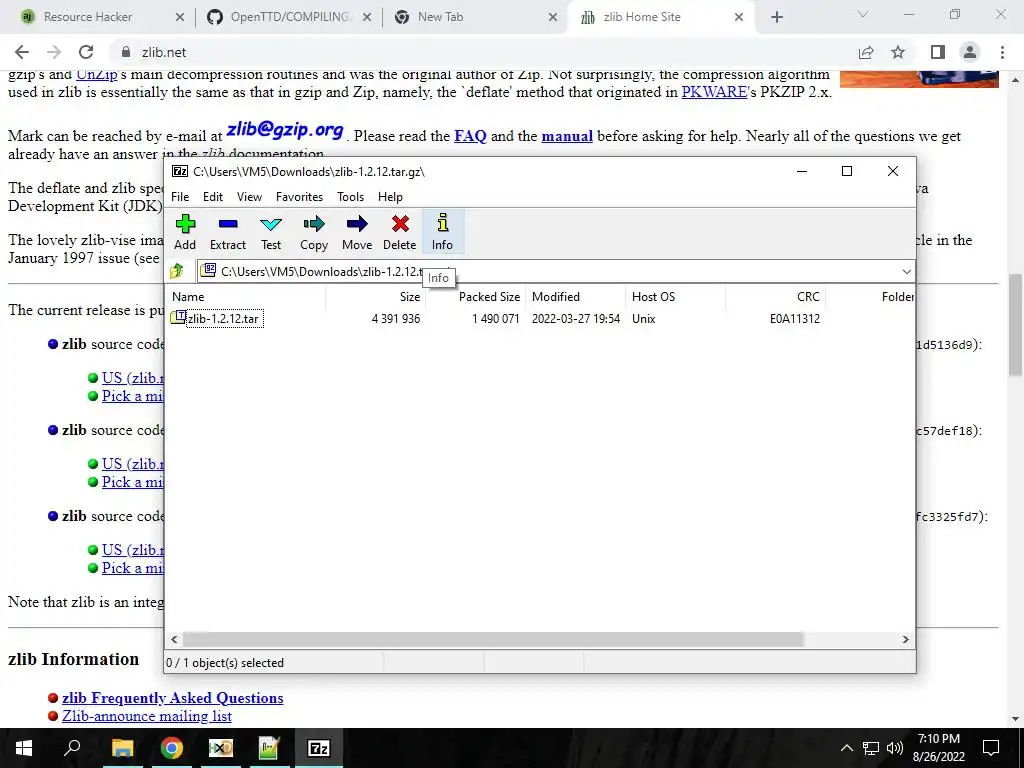Open the Tools menu in 7-Zip
The height and width of the screenshot is (768, 1024).
point(351,197)
